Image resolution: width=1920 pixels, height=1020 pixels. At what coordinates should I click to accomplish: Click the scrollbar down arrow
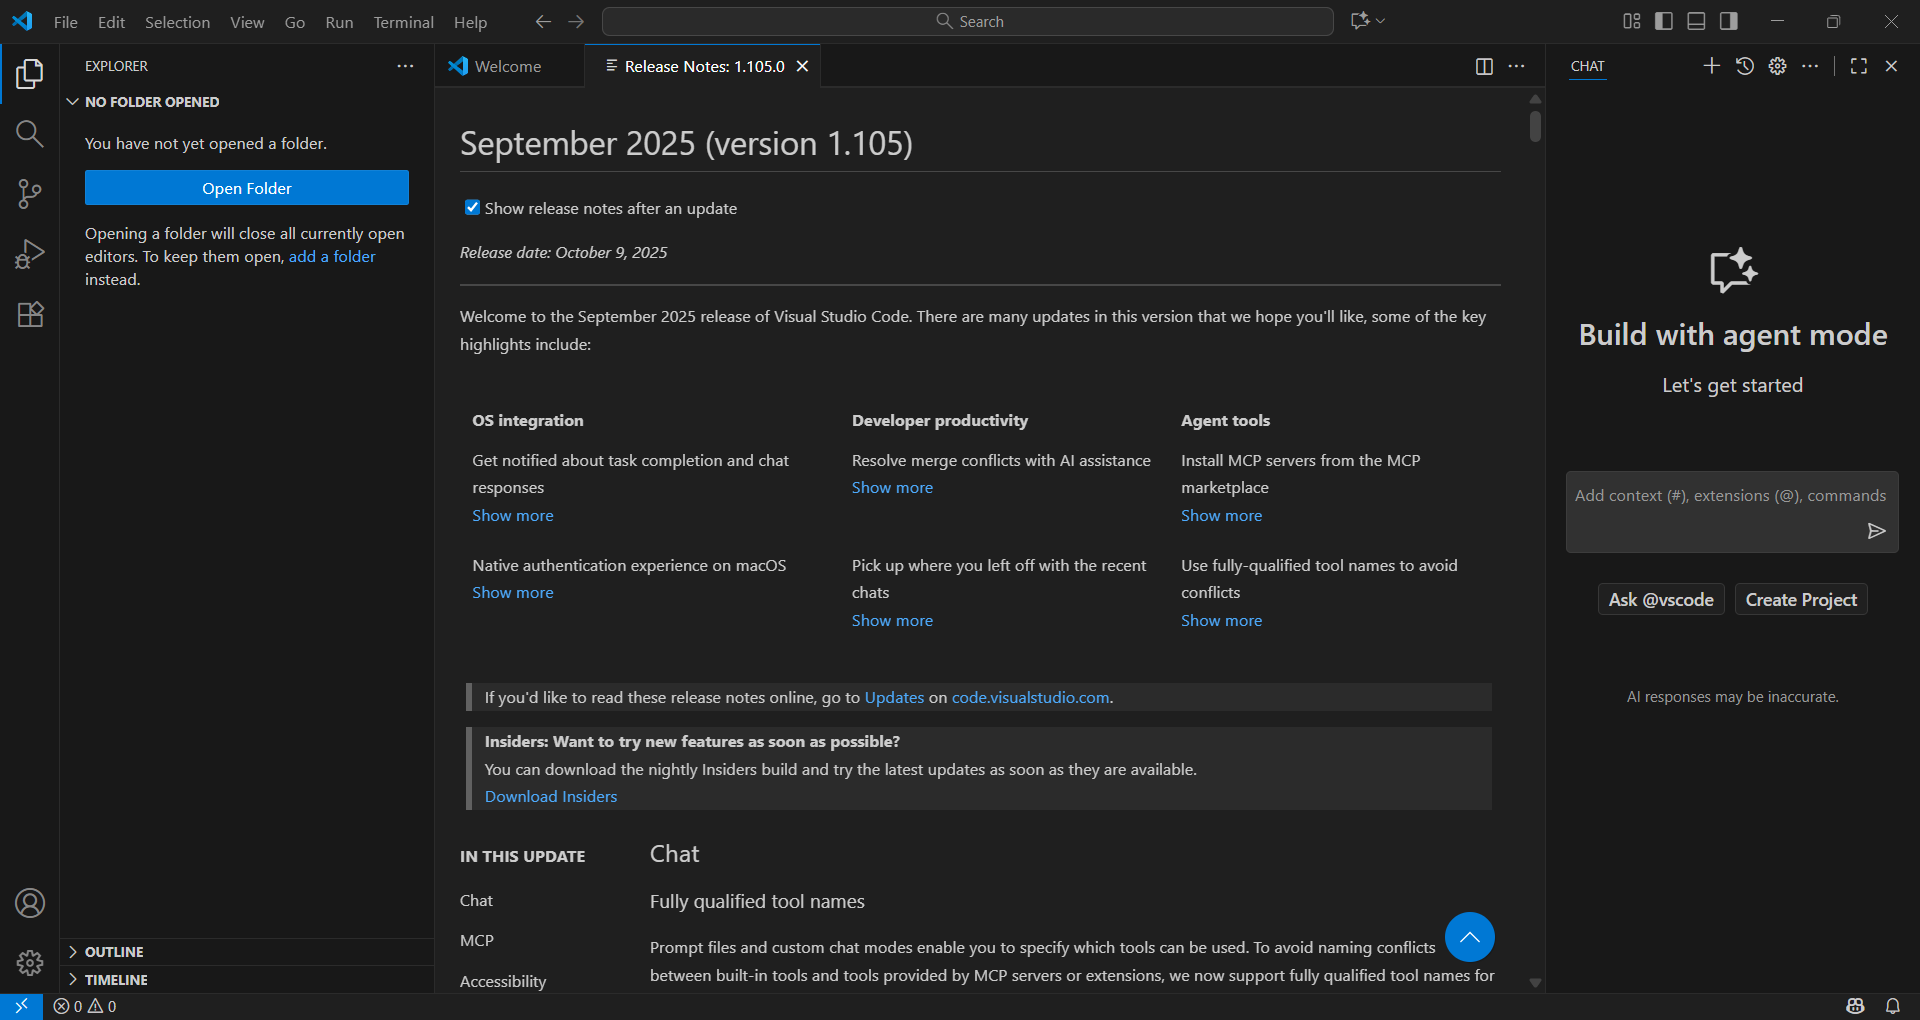[1535, 983]
